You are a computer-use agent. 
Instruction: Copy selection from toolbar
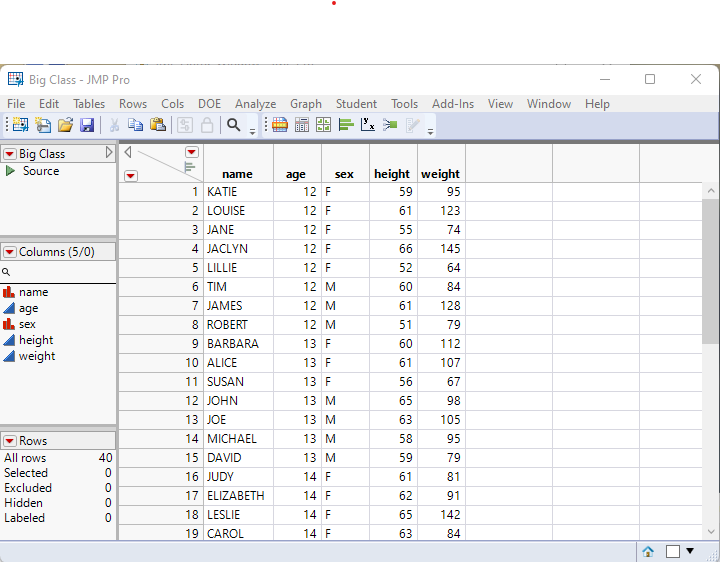tap(135, 125)
